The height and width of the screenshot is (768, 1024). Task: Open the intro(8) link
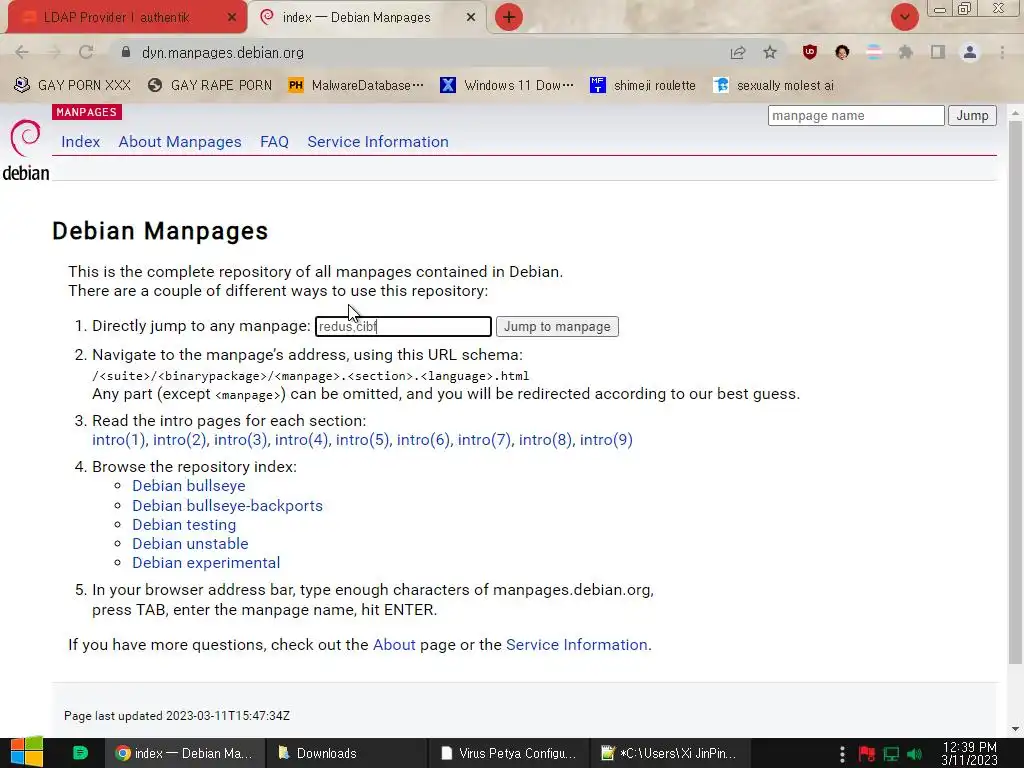click(x=545, y=440)
